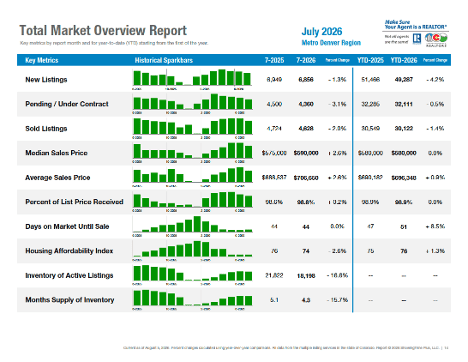Click the Months Supply of Inventory sparkbar chart

[x=192, y=299]
